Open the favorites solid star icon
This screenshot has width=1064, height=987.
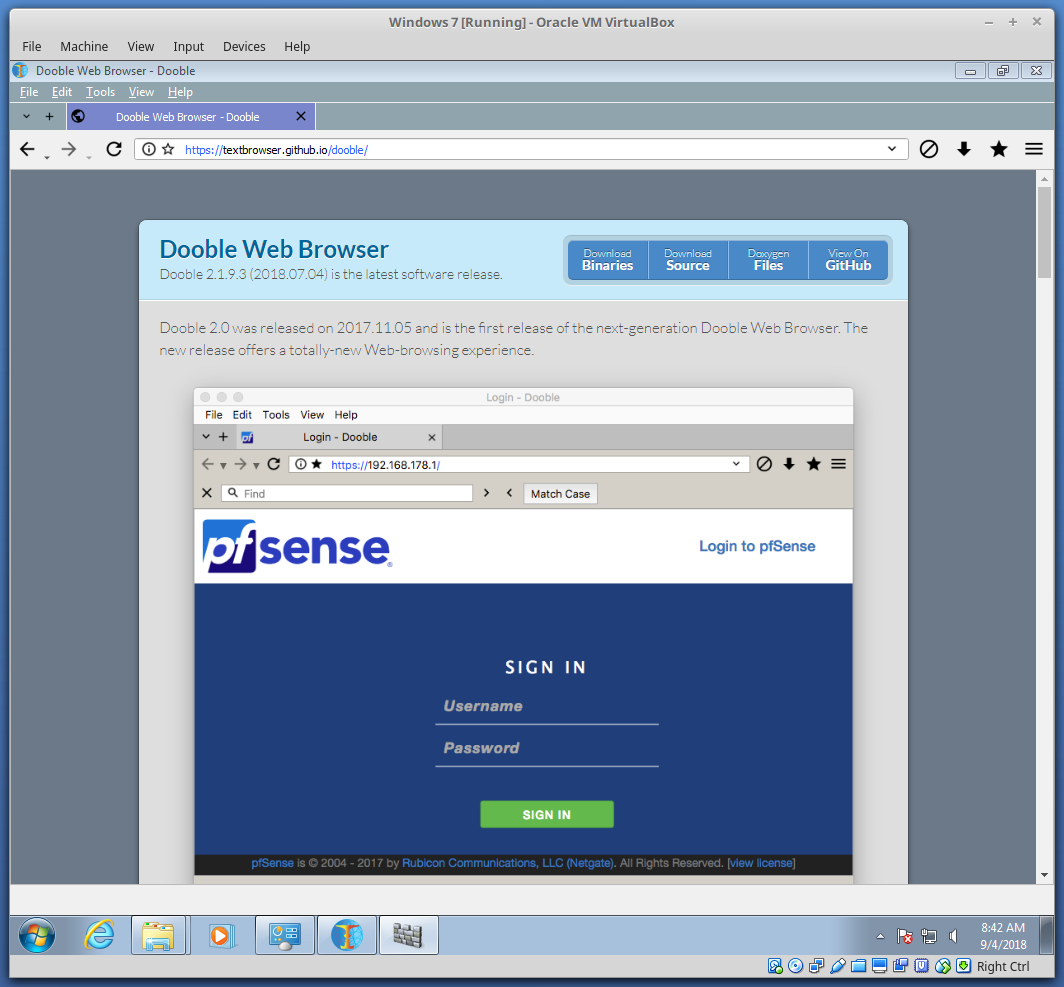(x=998, y=149)
